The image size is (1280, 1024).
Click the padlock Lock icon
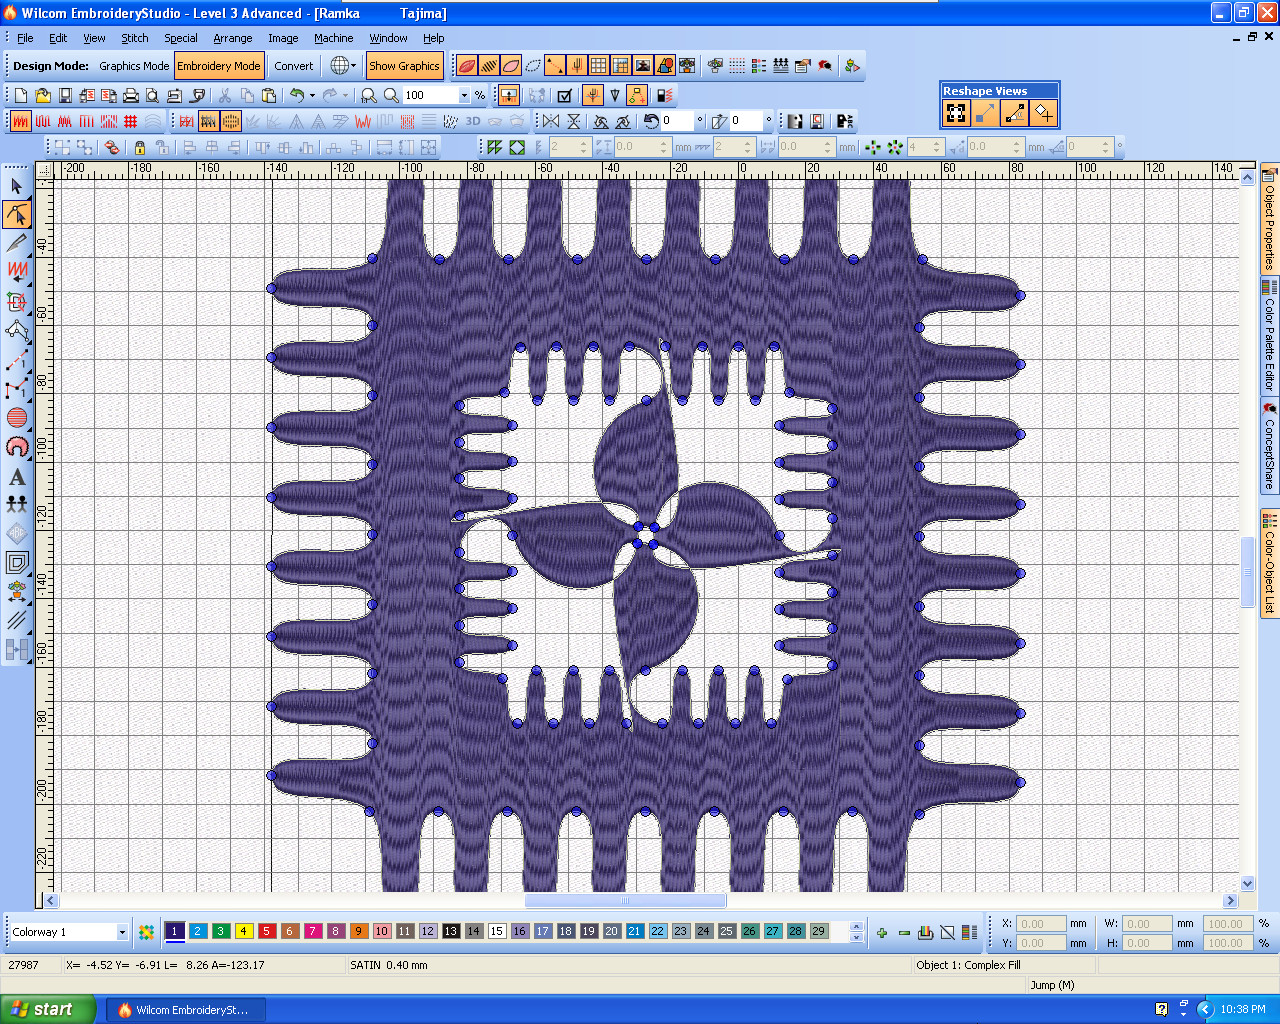point(140,147)
